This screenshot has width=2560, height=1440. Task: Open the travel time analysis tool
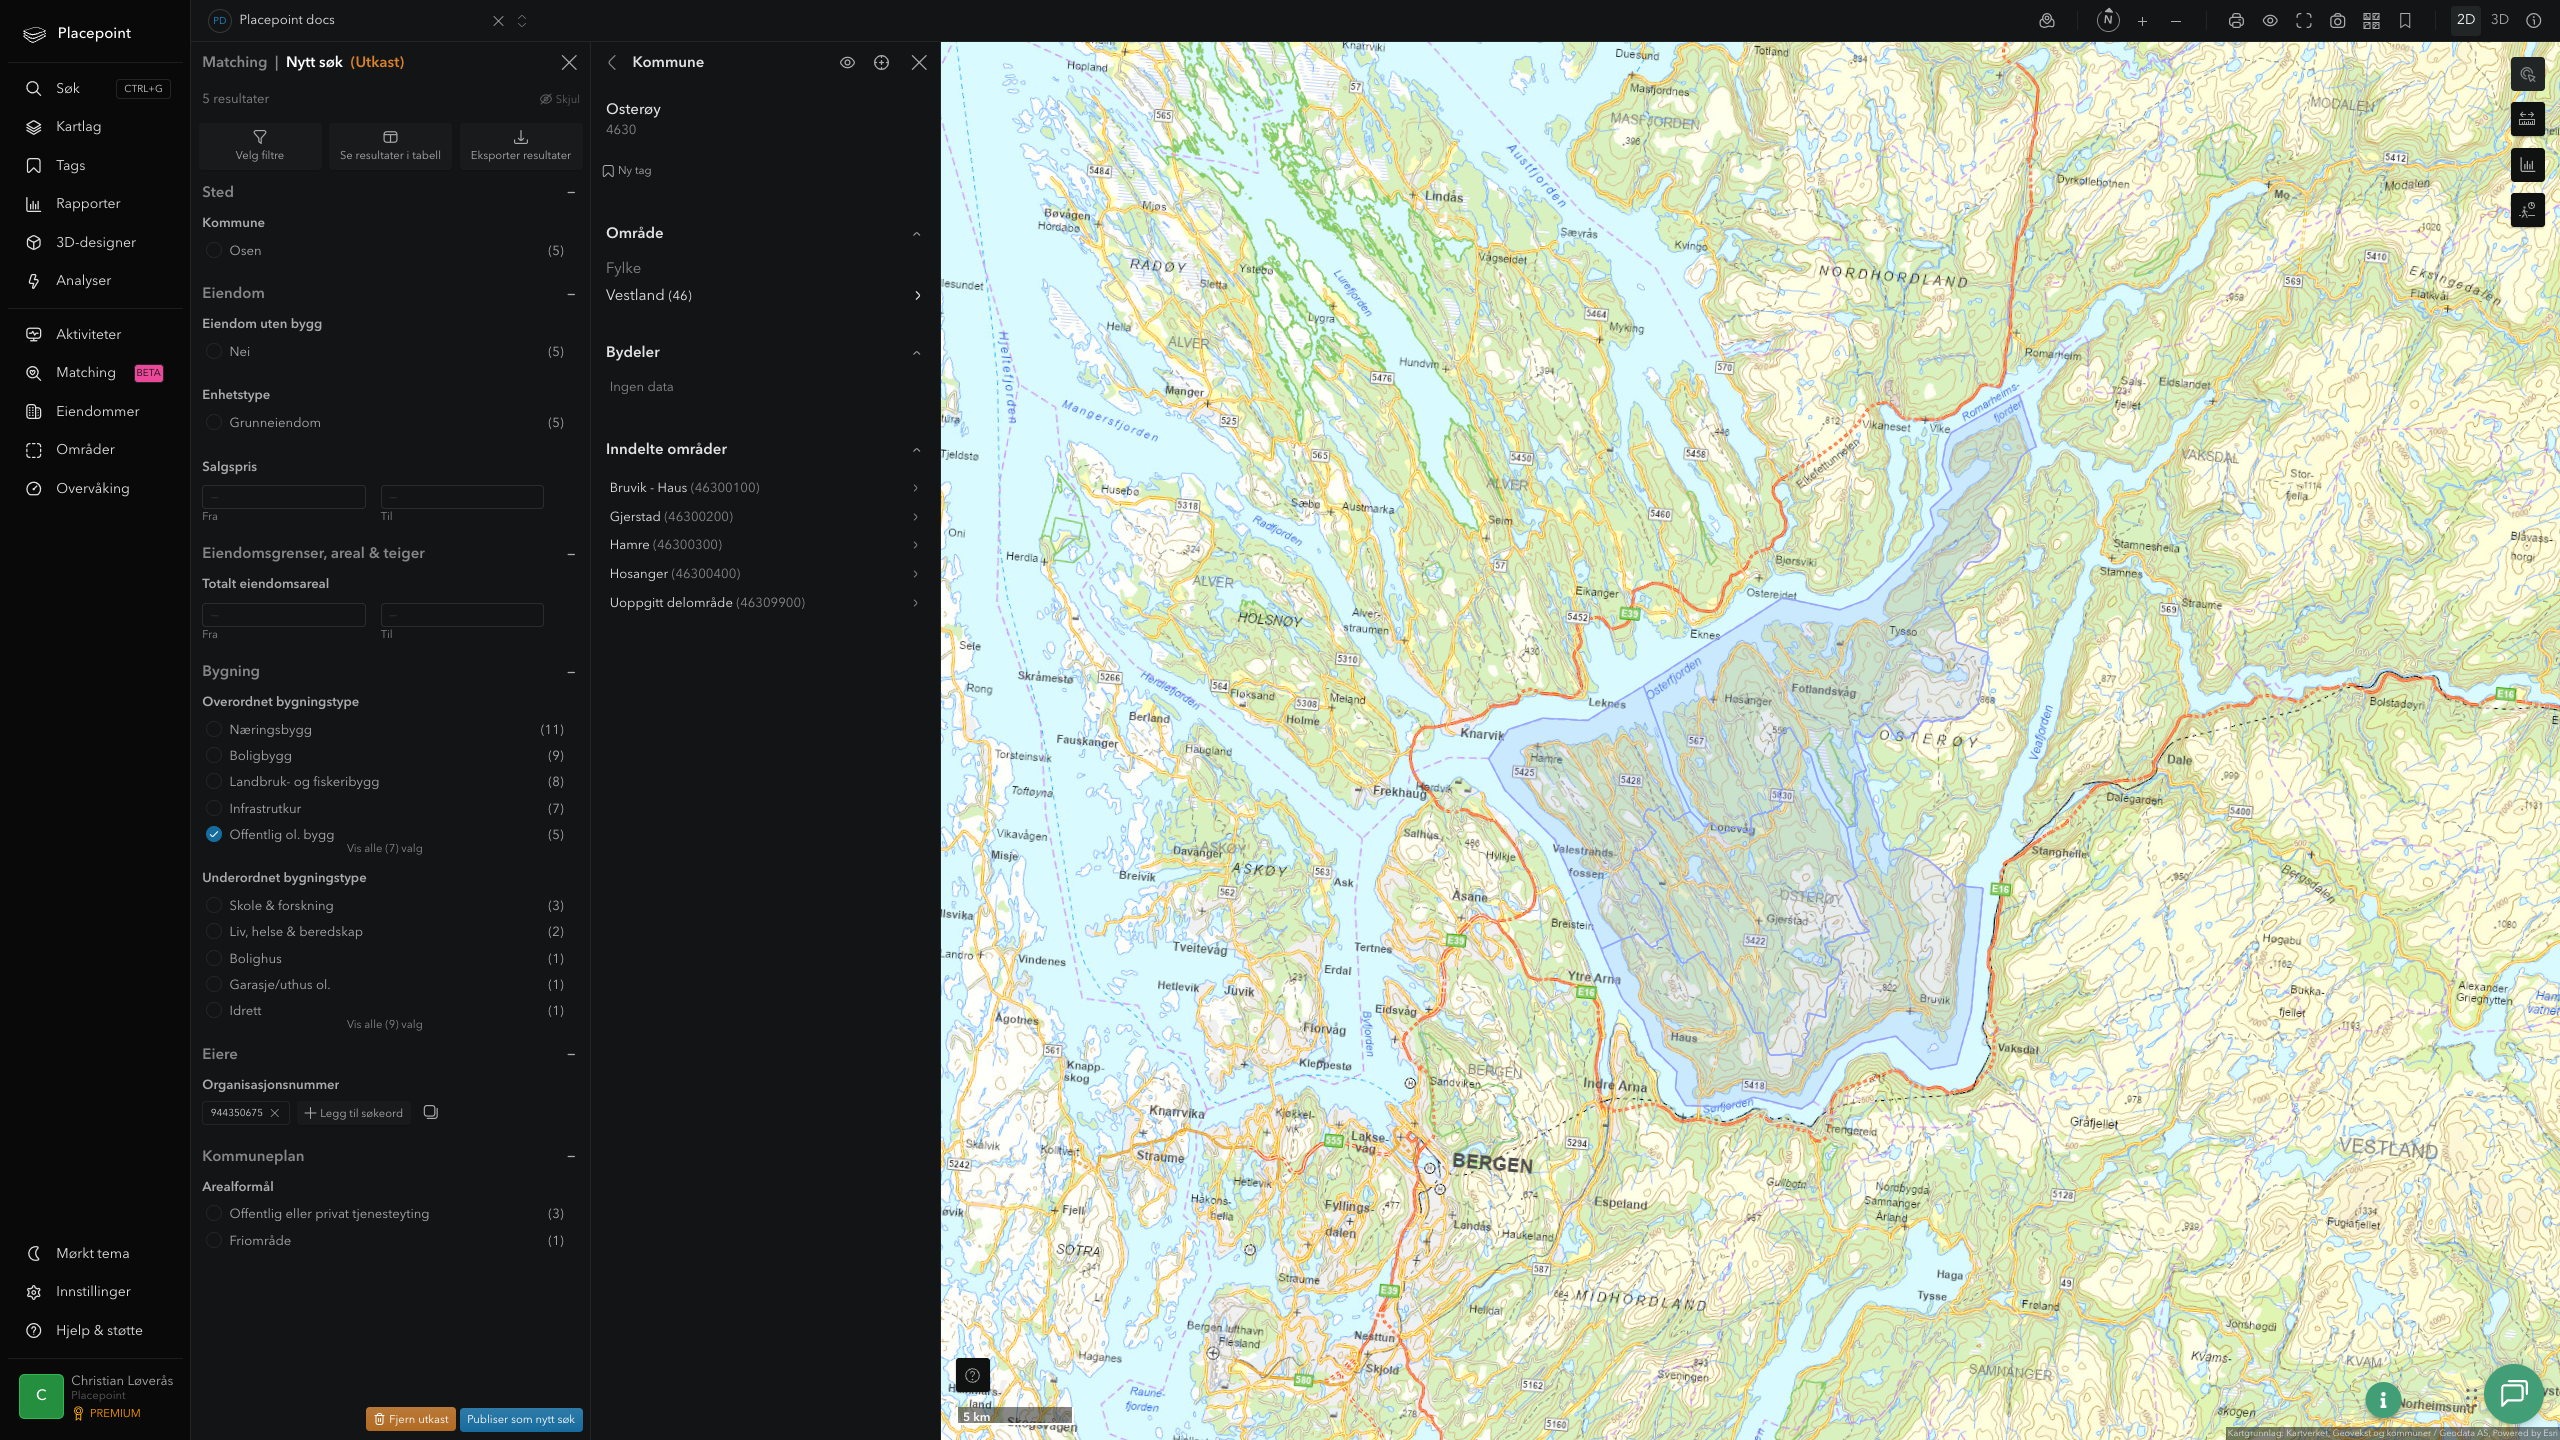tap(2527, 210)
